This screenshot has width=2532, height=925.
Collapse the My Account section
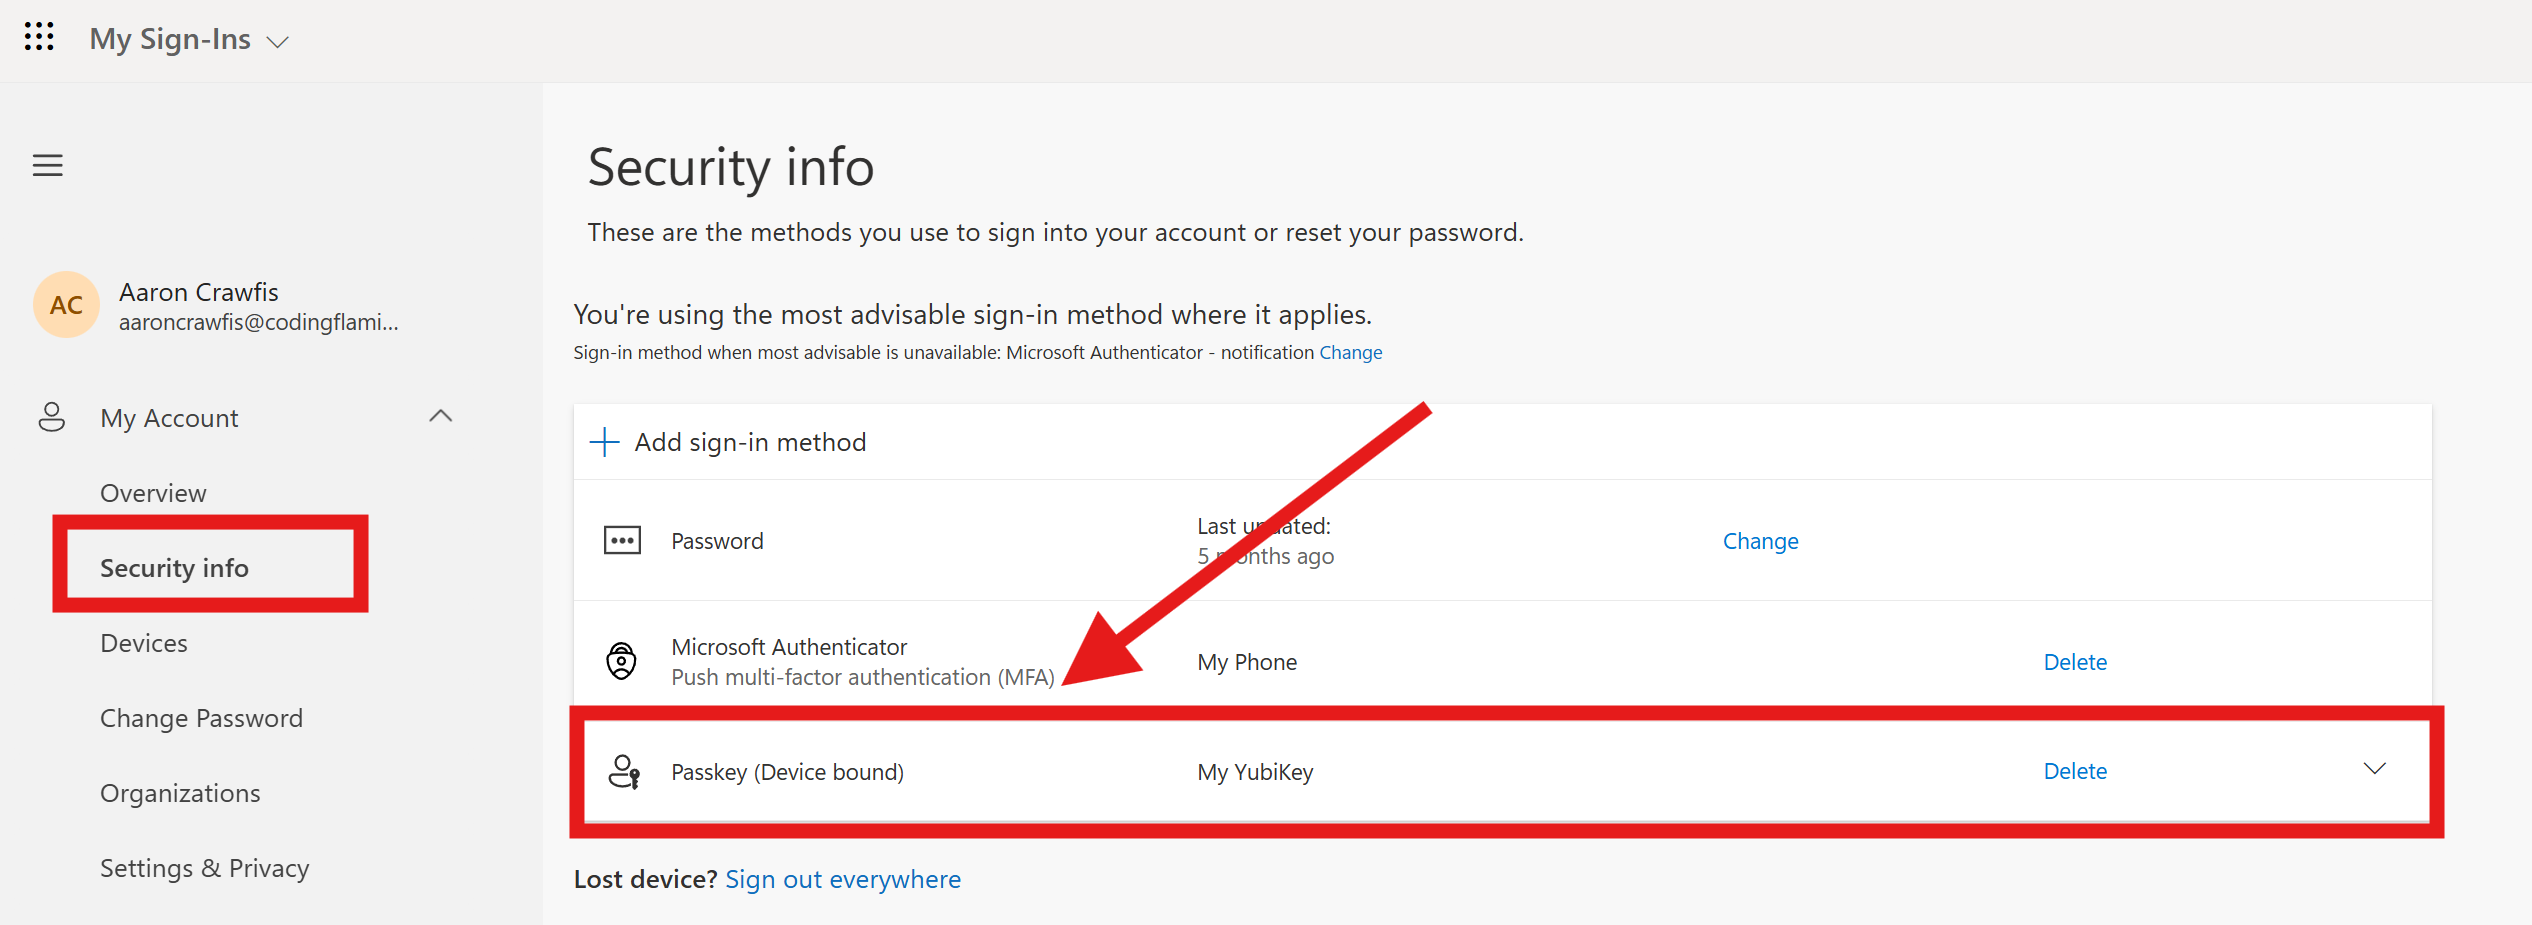(441, 416)
